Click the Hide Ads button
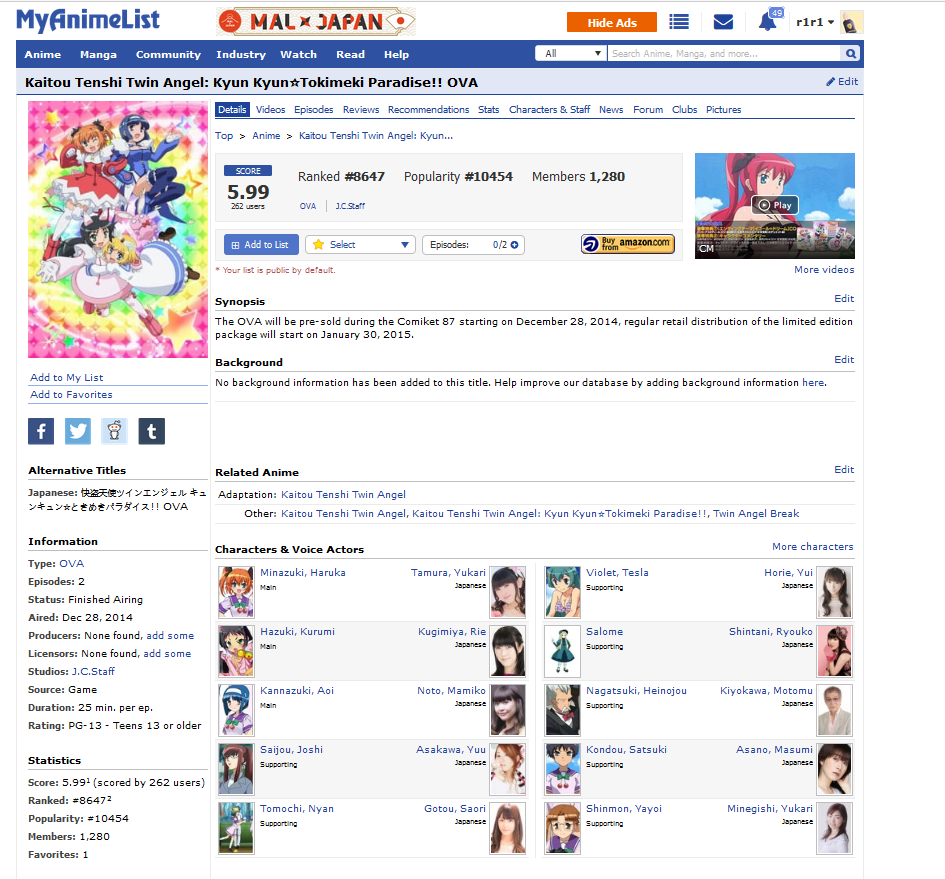Image resolution: width=945 pixels, height=879 pixels. pos(612,23)
